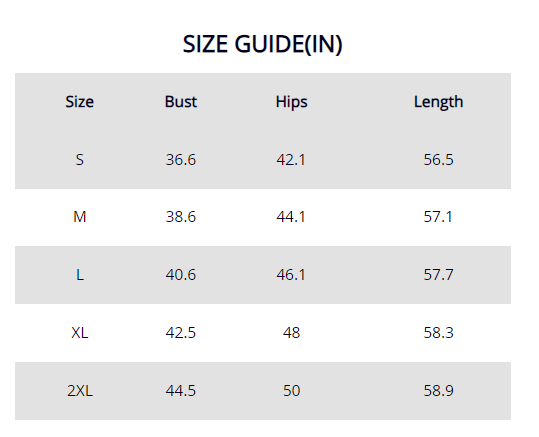Select hips value 42.1 for size S
This screenshot has width=539, height=437.
(x=291, y=160)
